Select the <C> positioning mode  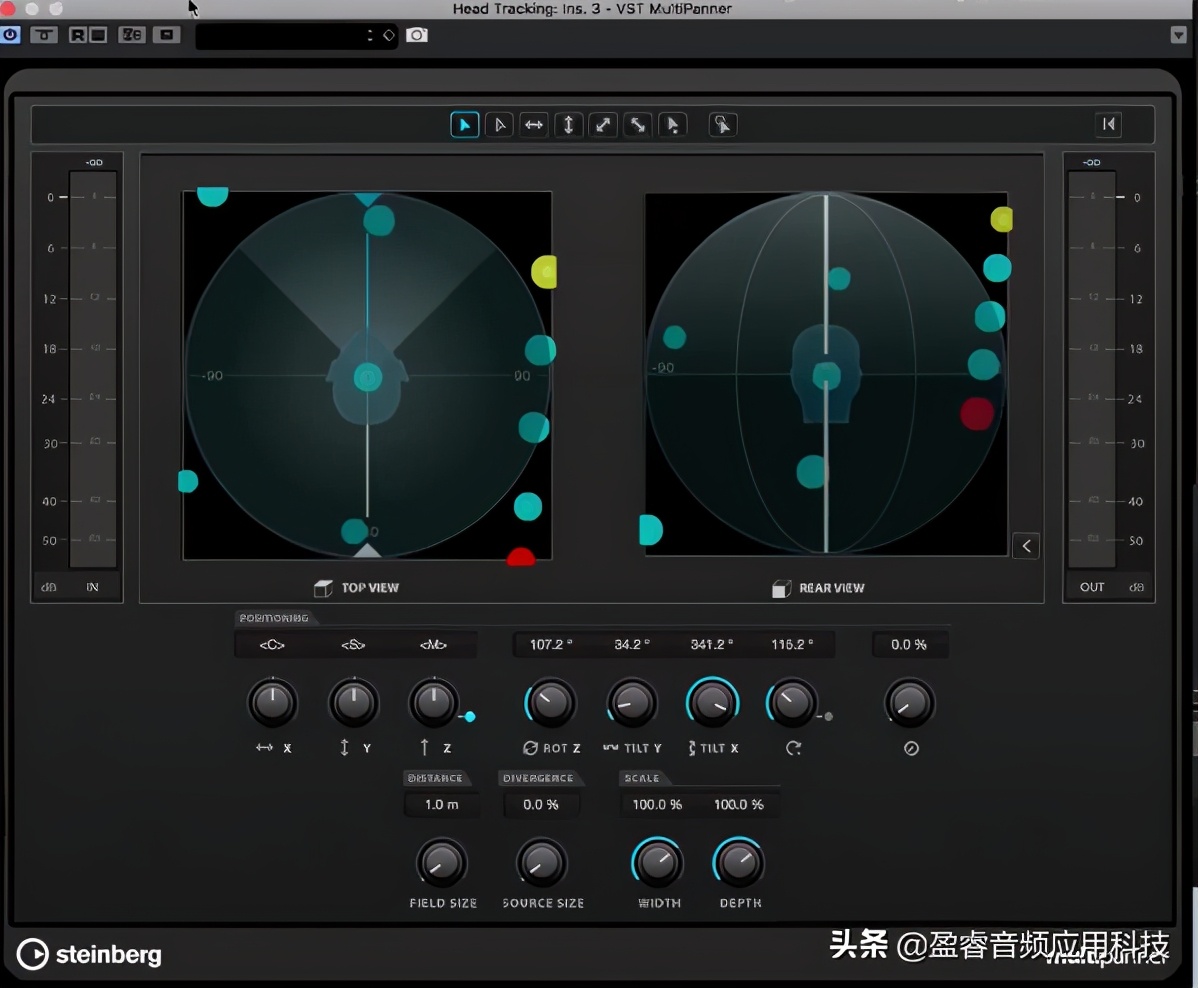click(x=272, y=645)
